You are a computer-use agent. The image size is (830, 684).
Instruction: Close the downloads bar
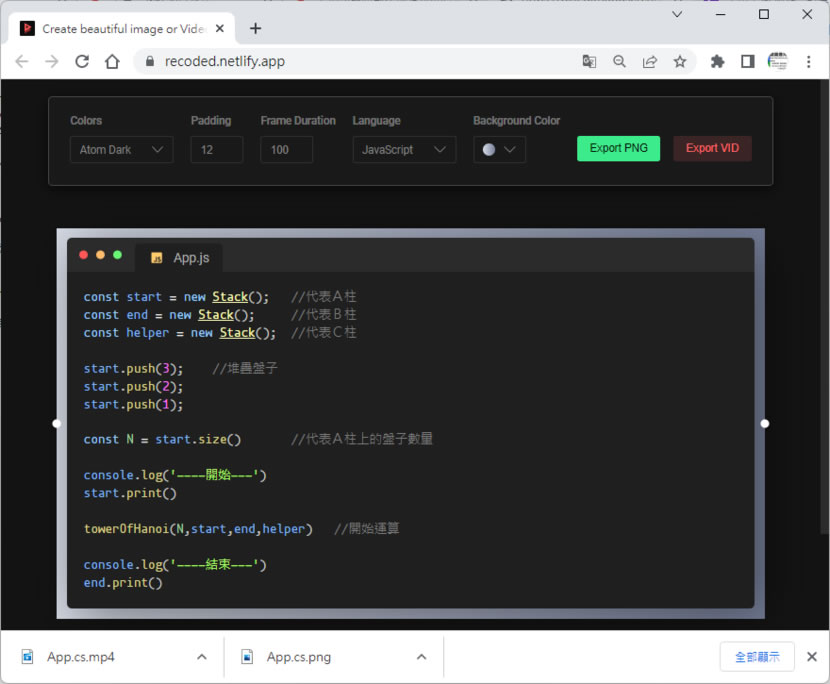(811, 657)
